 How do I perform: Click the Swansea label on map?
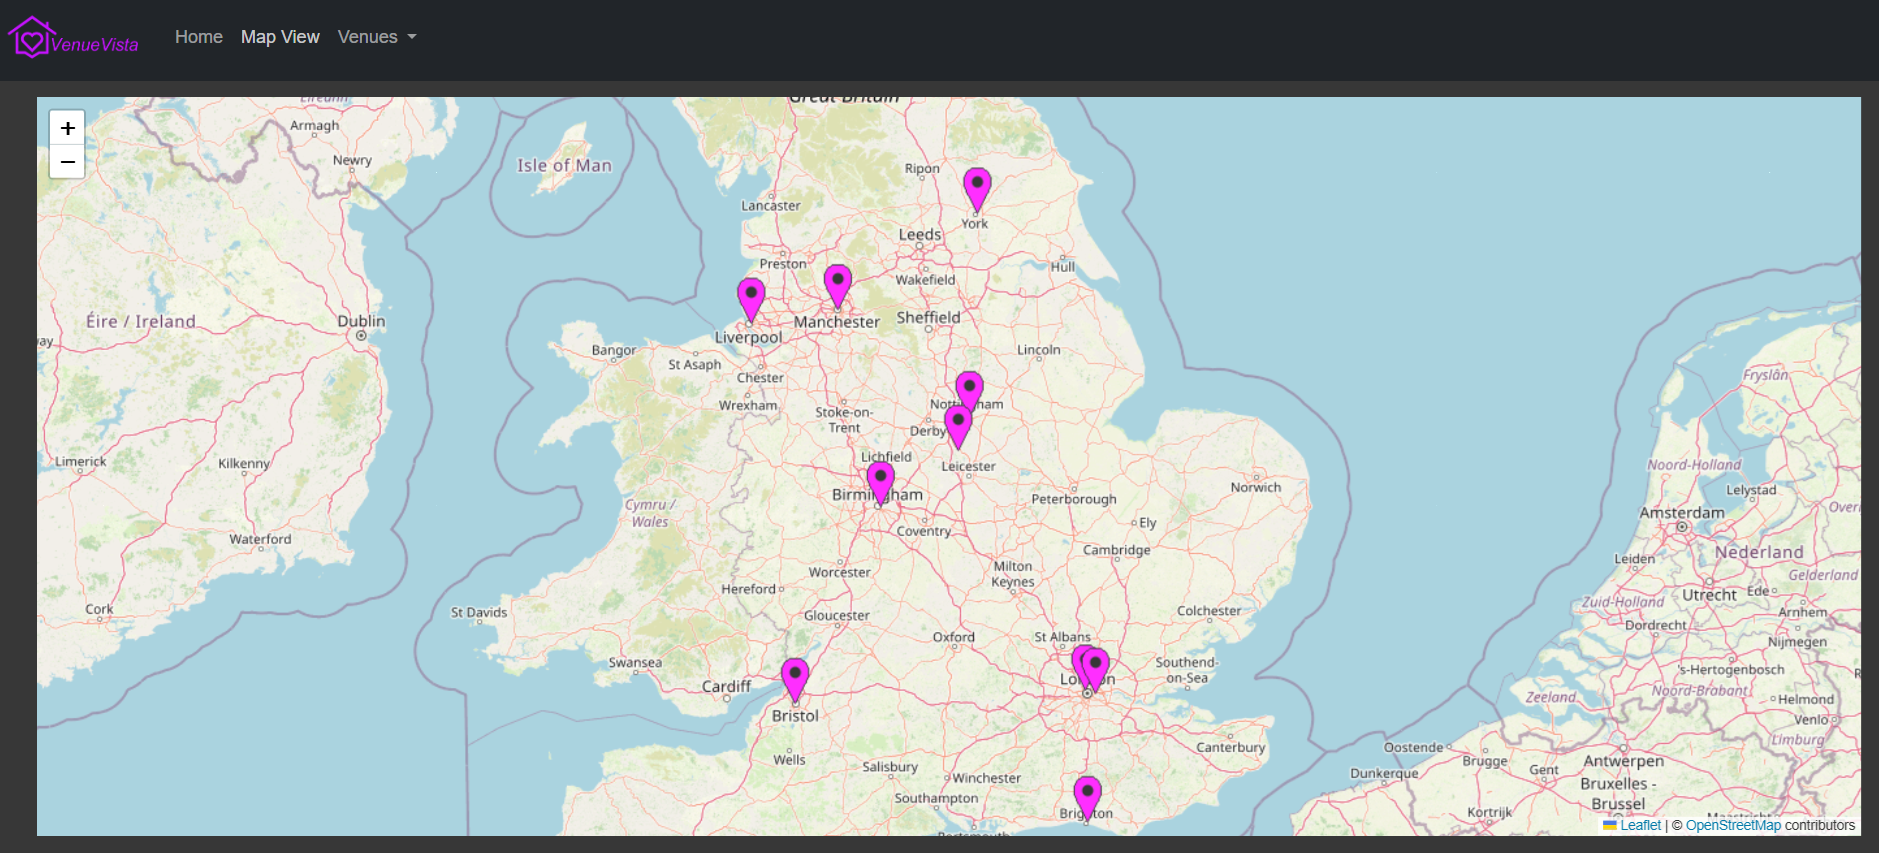point(635,662)
